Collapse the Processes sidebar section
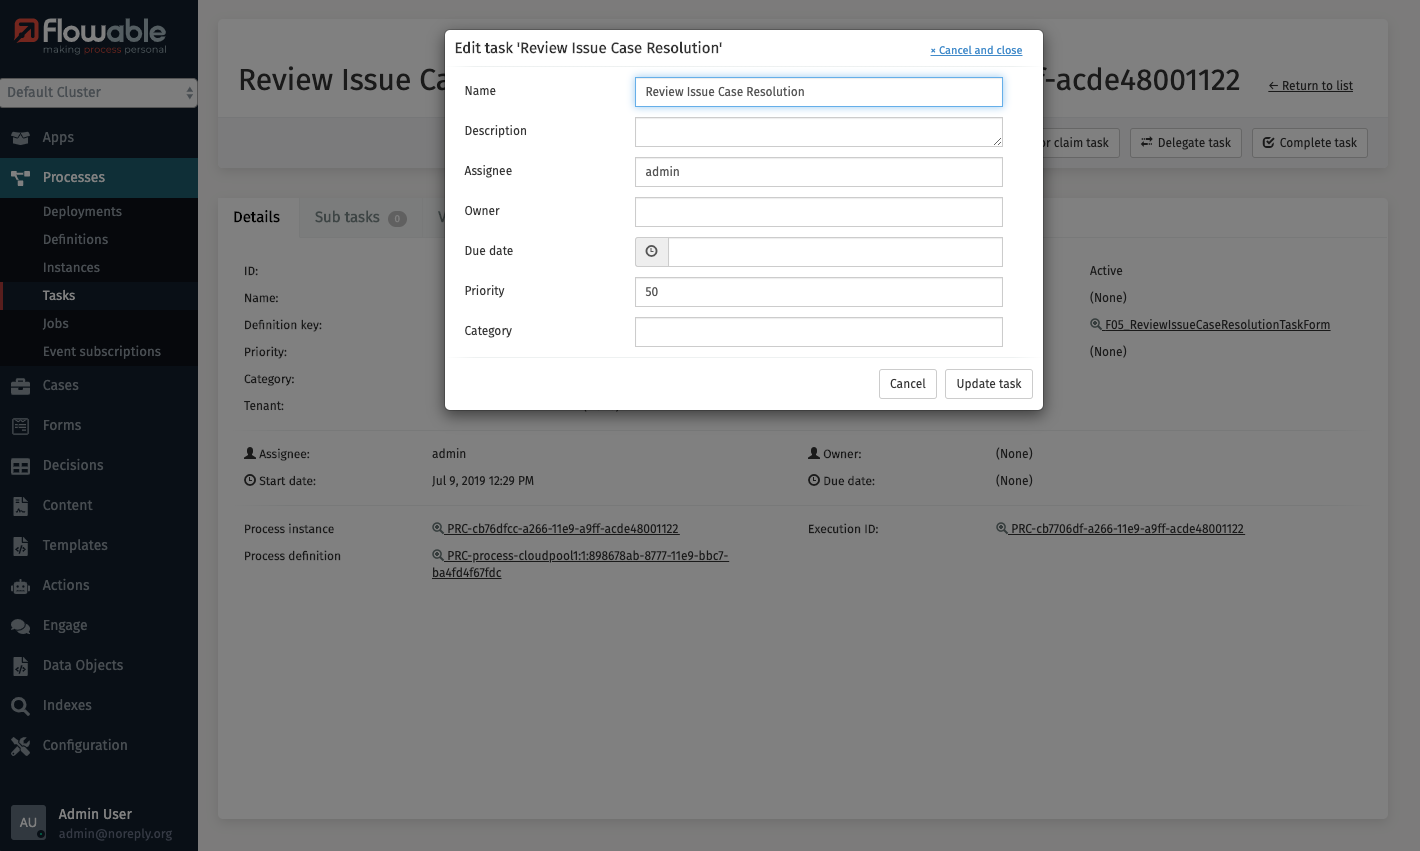 coord(73,178)
